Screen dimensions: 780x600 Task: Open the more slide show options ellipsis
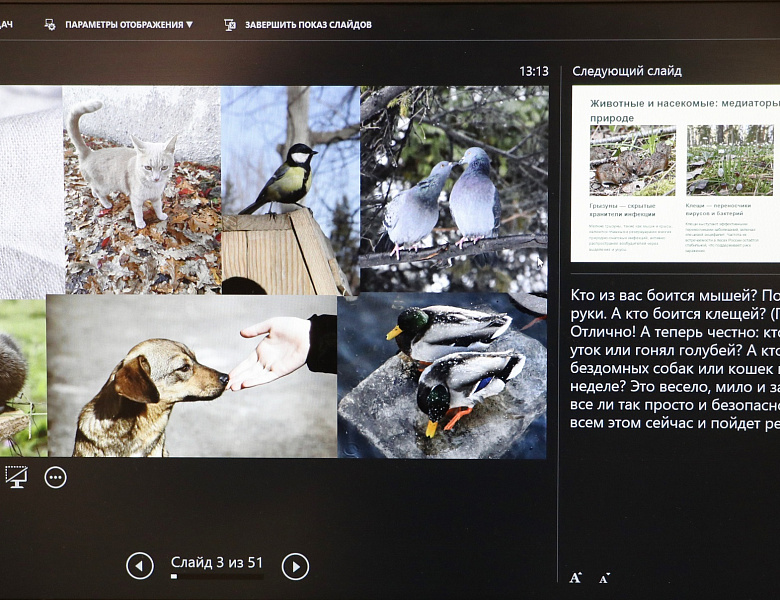pyautogui.click(x=55, y=478)
